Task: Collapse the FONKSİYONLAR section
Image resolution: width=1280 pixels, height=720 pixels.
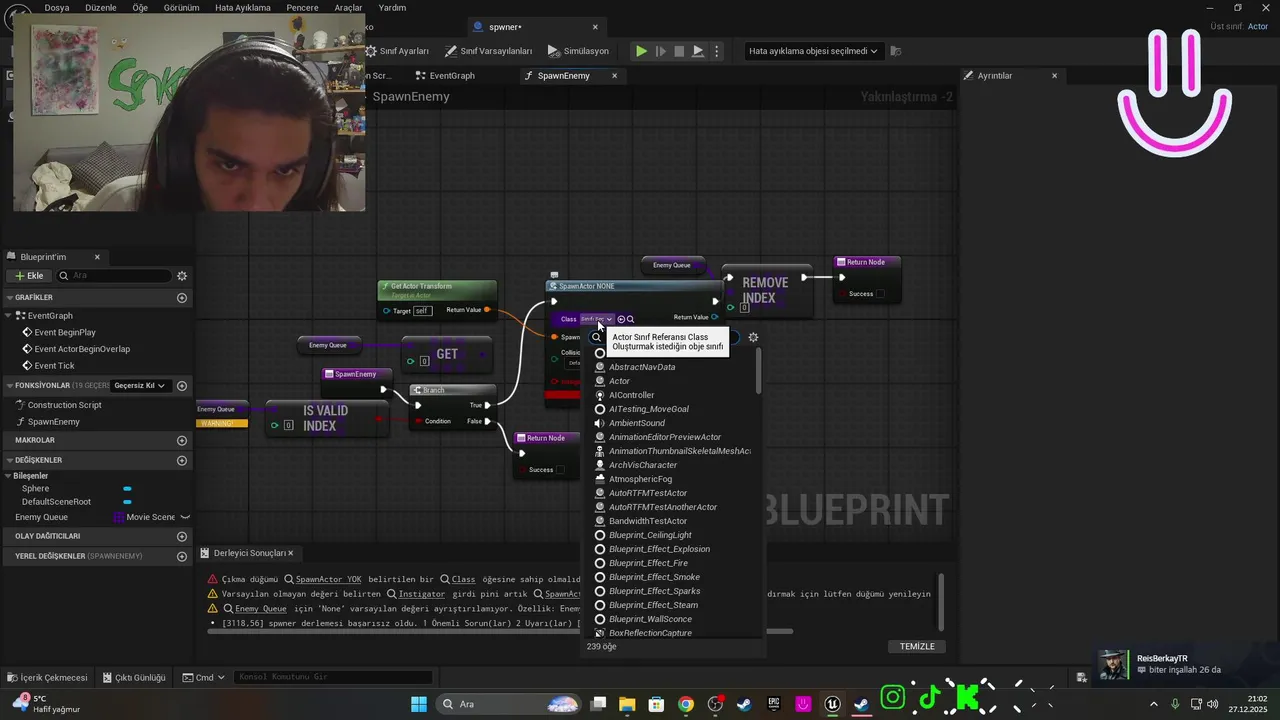Action: coord(9,386)
